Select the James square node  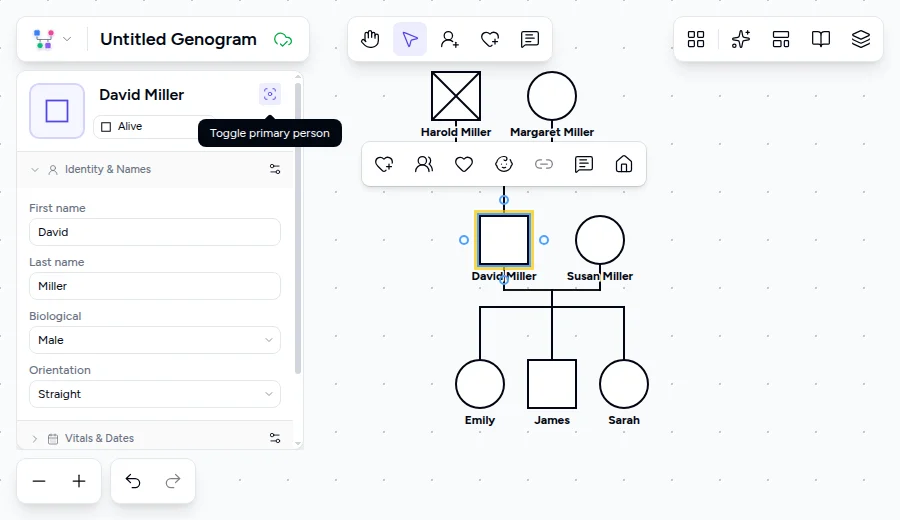click(x=552, y=384)
